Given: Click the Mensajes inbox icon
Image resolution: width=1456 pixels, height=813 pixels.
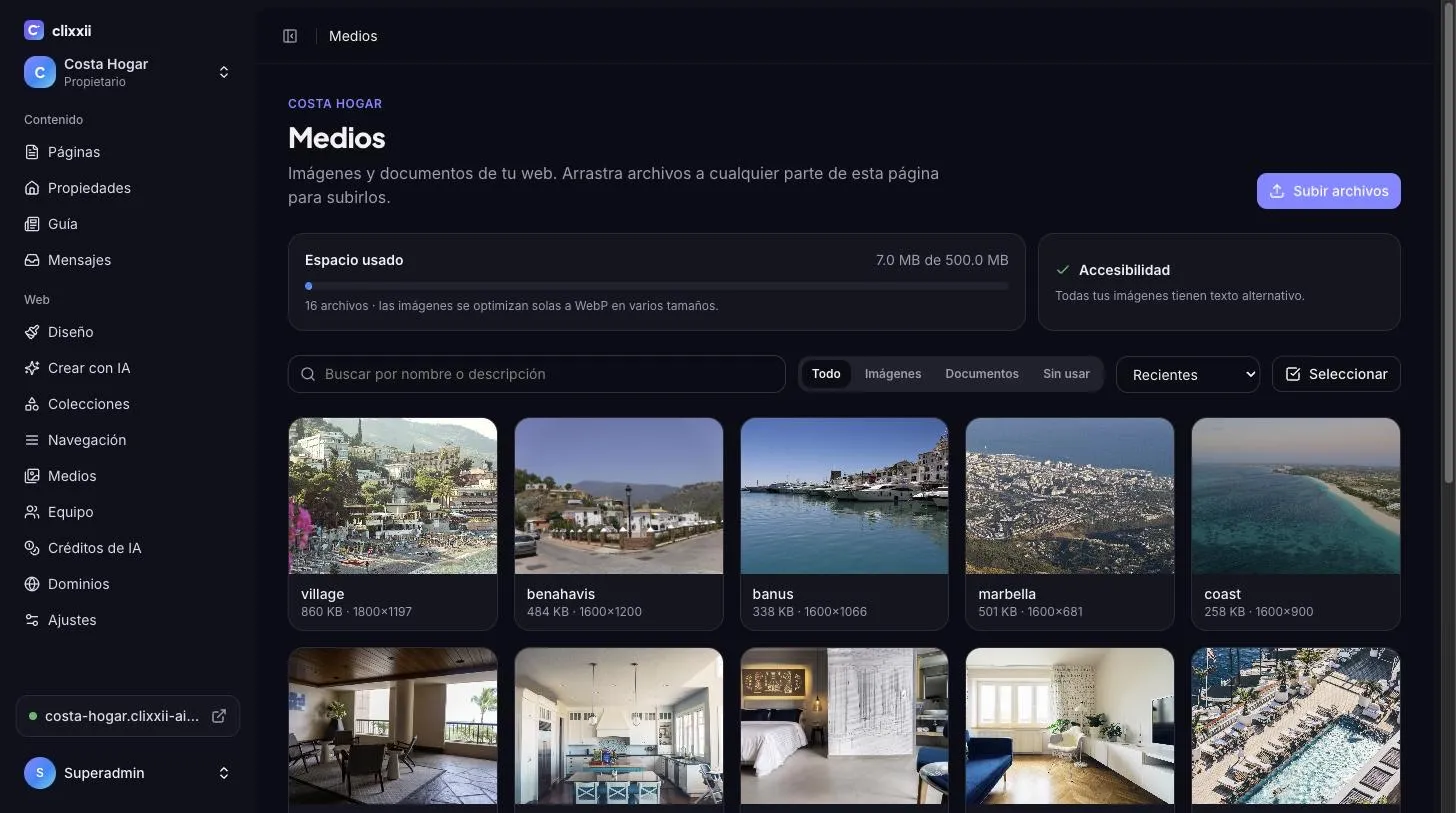Looking at the screenshot, I should coord(32,260).
